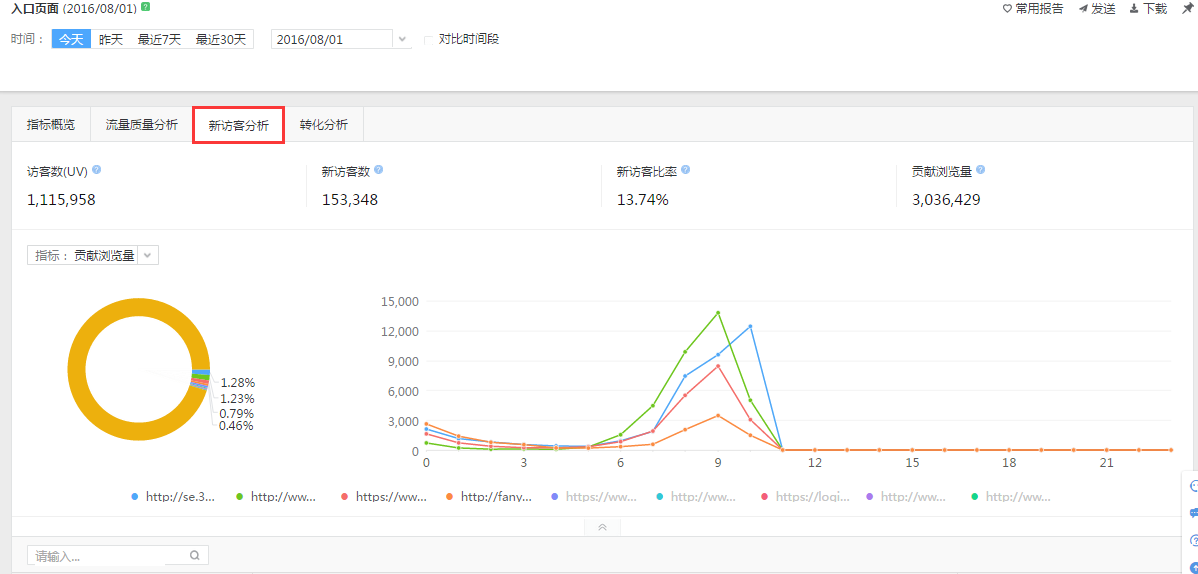The height and width of the screenshot is (574, 1198).
Task: Switch to the 转化分析 tab
Action: click(x=324, y=125)
